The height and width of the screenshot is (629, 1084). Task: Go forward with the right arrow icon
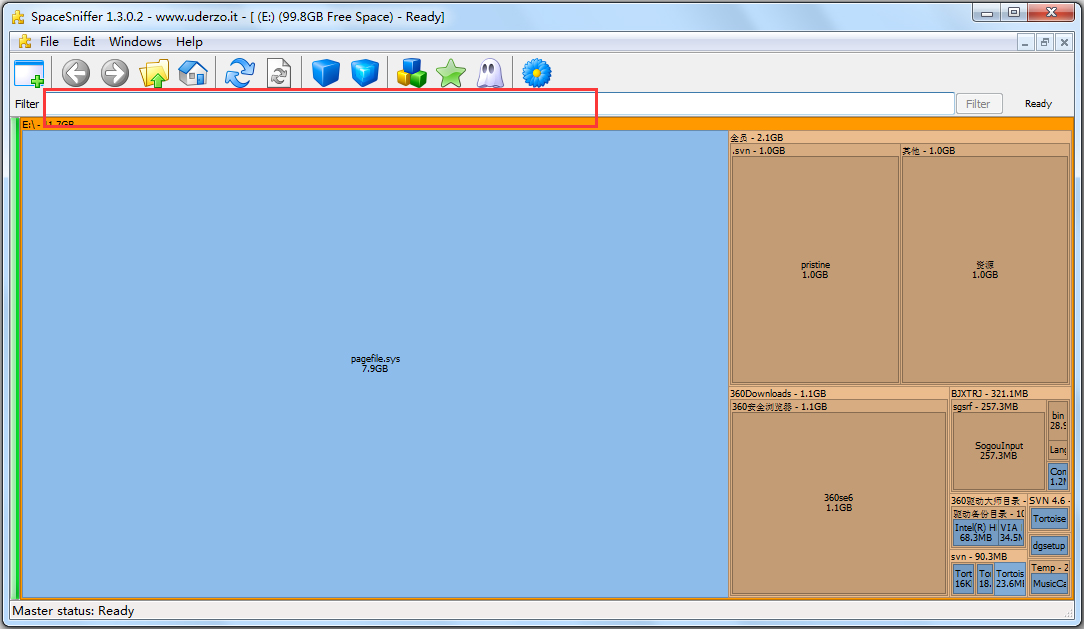(x=115, y=73)
